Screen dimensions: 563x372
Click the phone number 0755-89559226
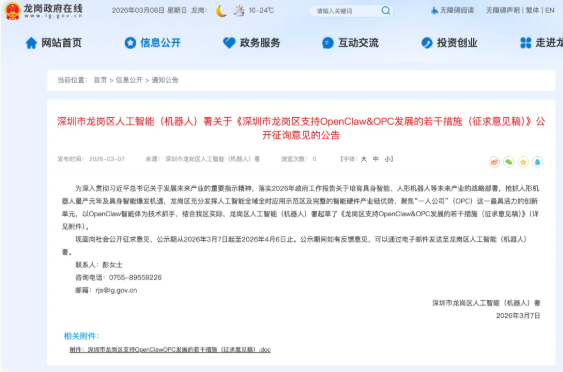tap(135, 278)
